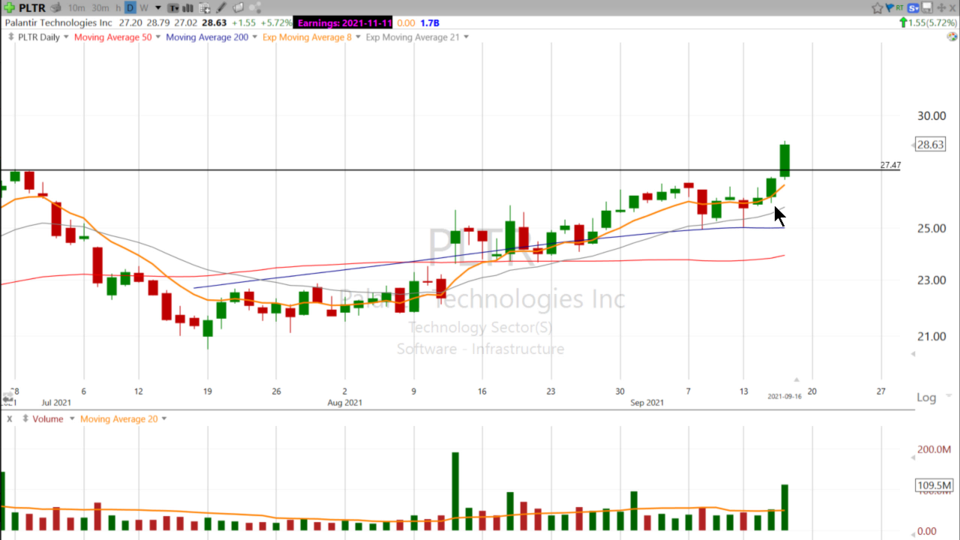Click the small icon at time axis left
Image resolution: width=960 pixels, height=540 pixels.
(x=7, y=399)
